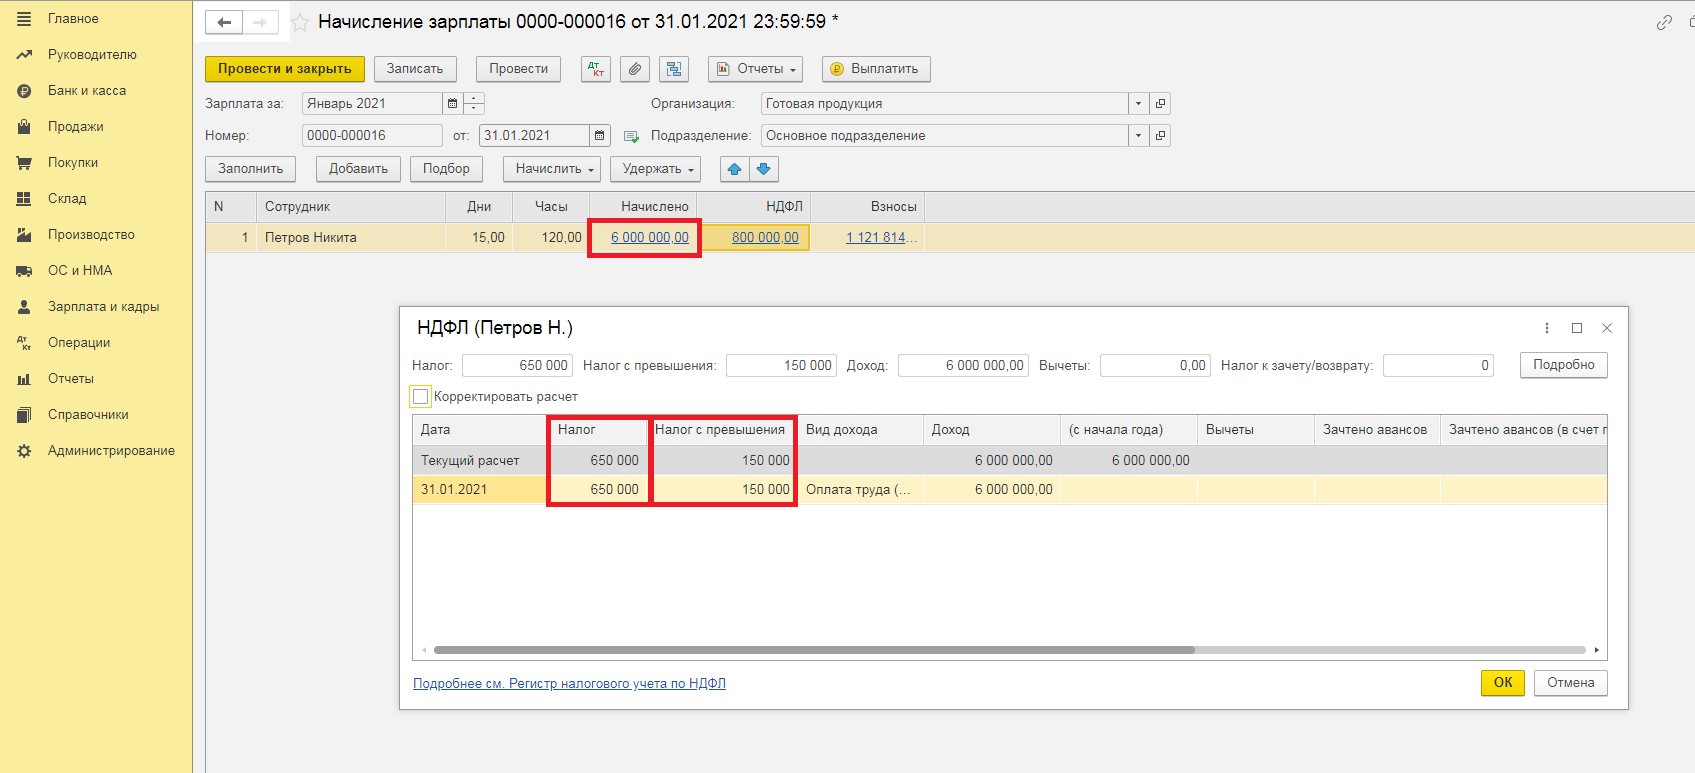This screenshot has width=1695, height=773.
Task: Click the posted-status icon beside the date field
Action: click(631, 136)
